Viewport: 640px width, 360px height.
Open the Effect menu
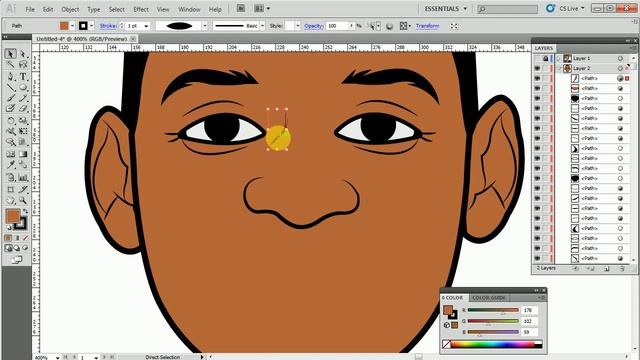pos(141,9)
